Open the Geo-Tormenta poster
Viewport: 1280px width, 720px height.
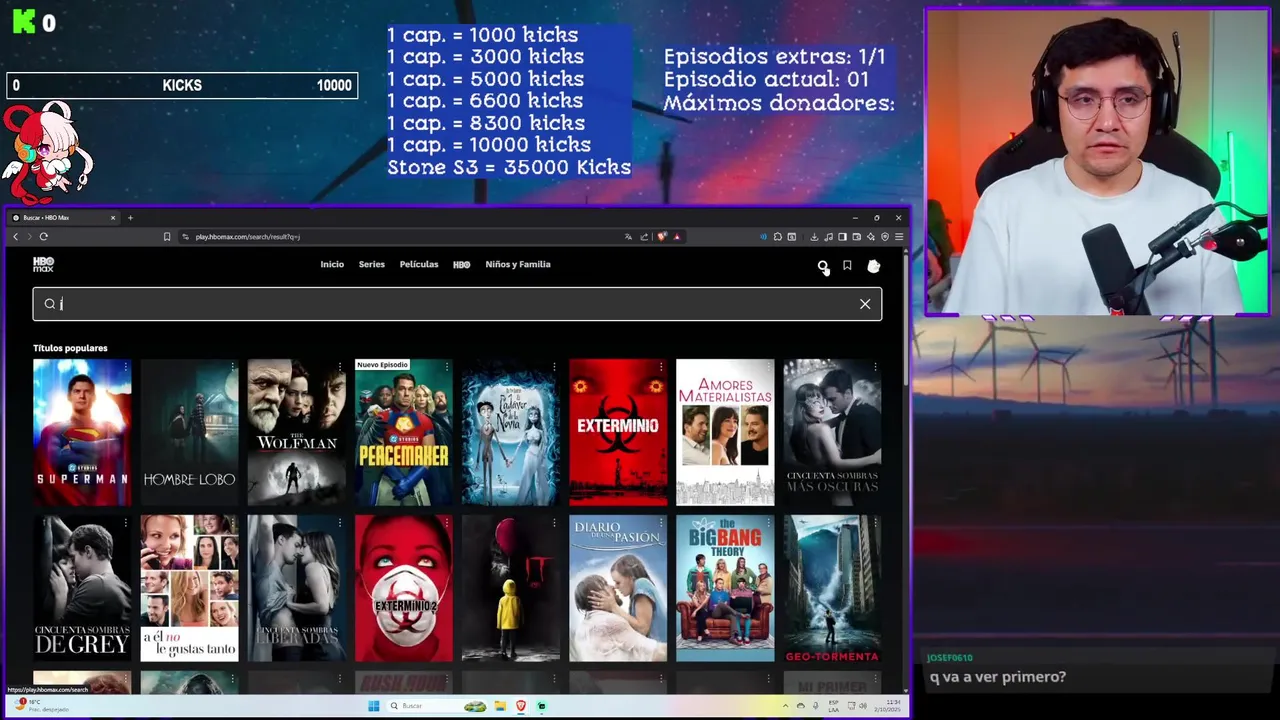click(x=832, y=588)
